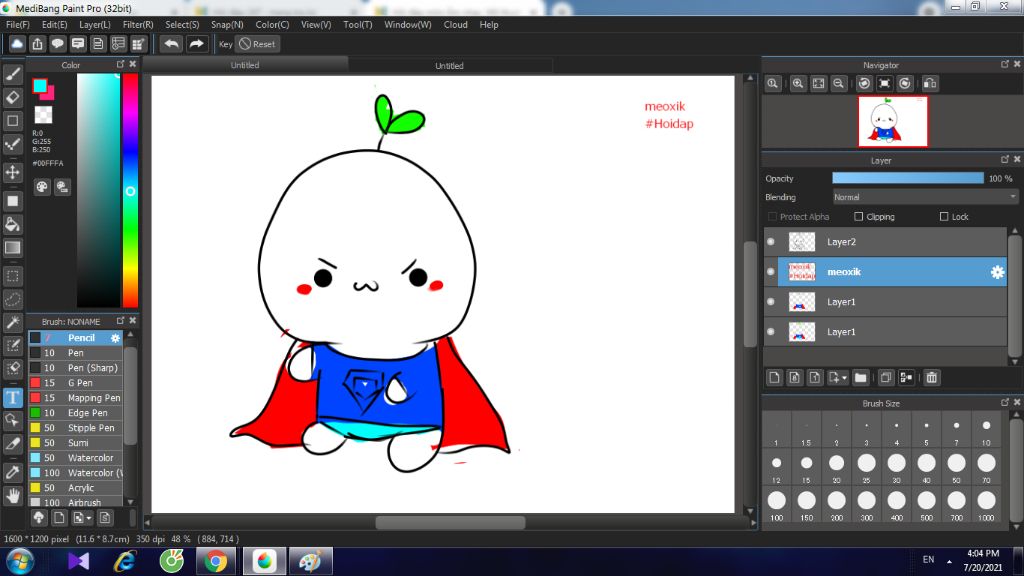This screenshot has height=576, width=1024.
Task: Select the Magic Wand tool
Action: click(12, 323)
